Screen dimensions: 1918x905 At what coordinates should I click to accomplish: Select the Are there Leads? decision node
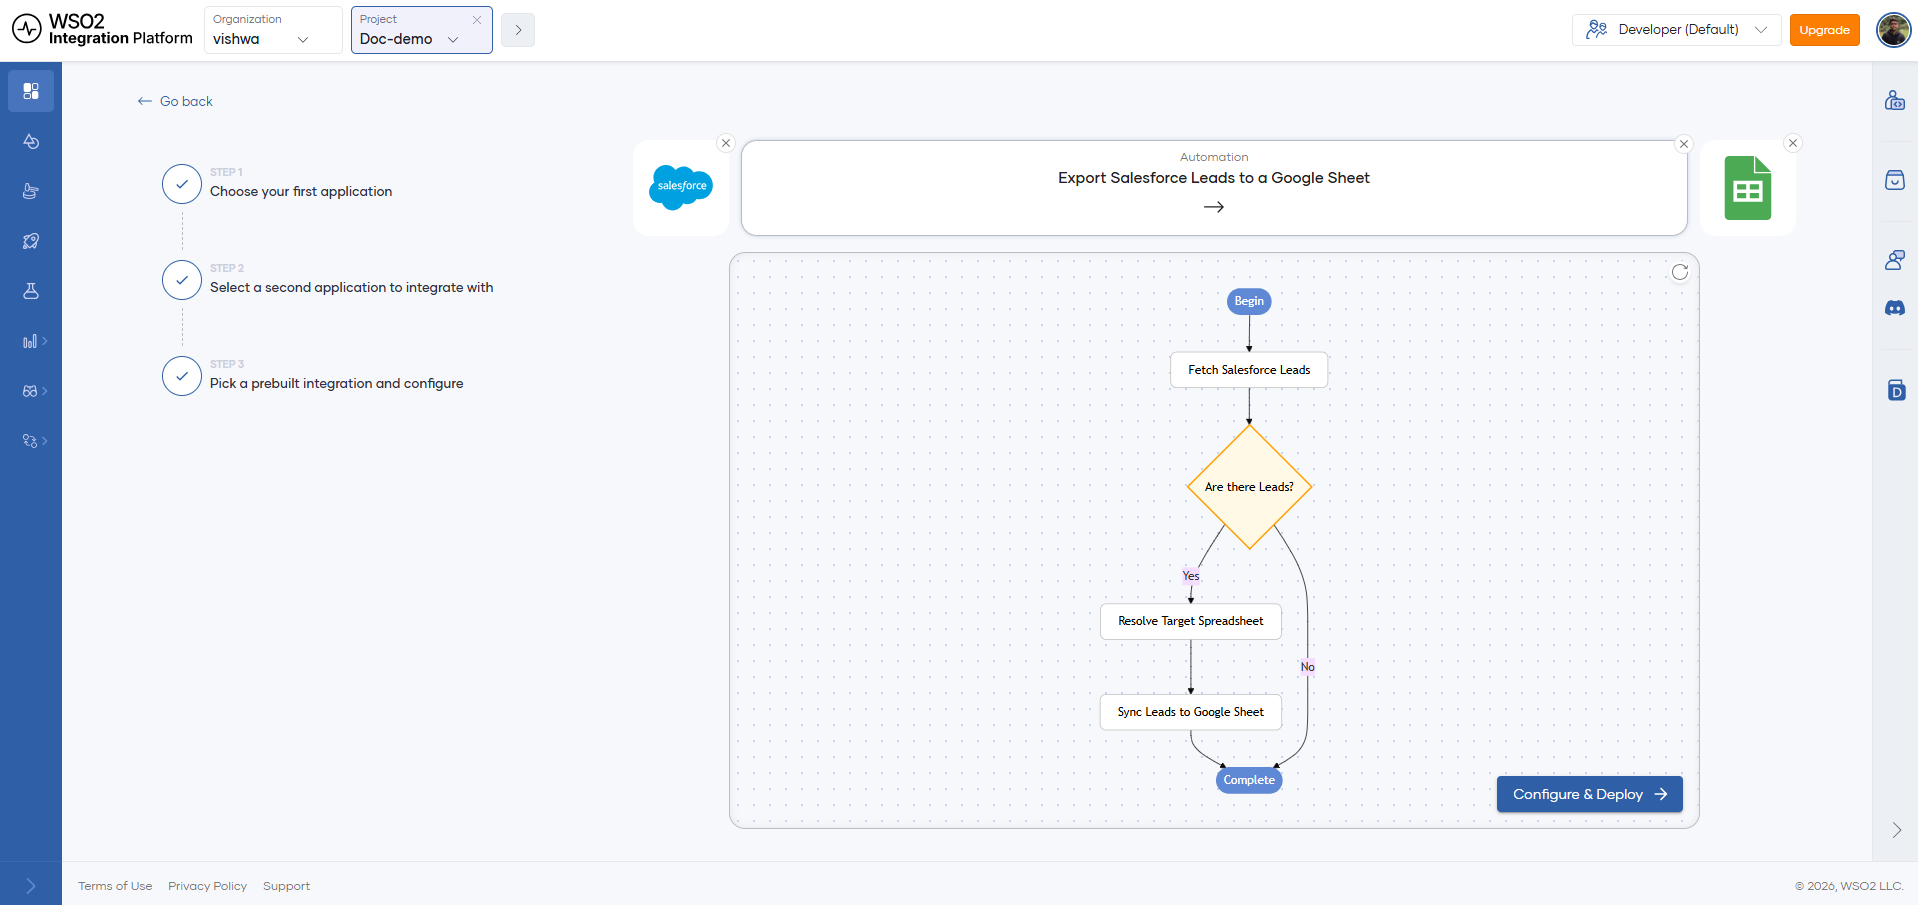1249,487
